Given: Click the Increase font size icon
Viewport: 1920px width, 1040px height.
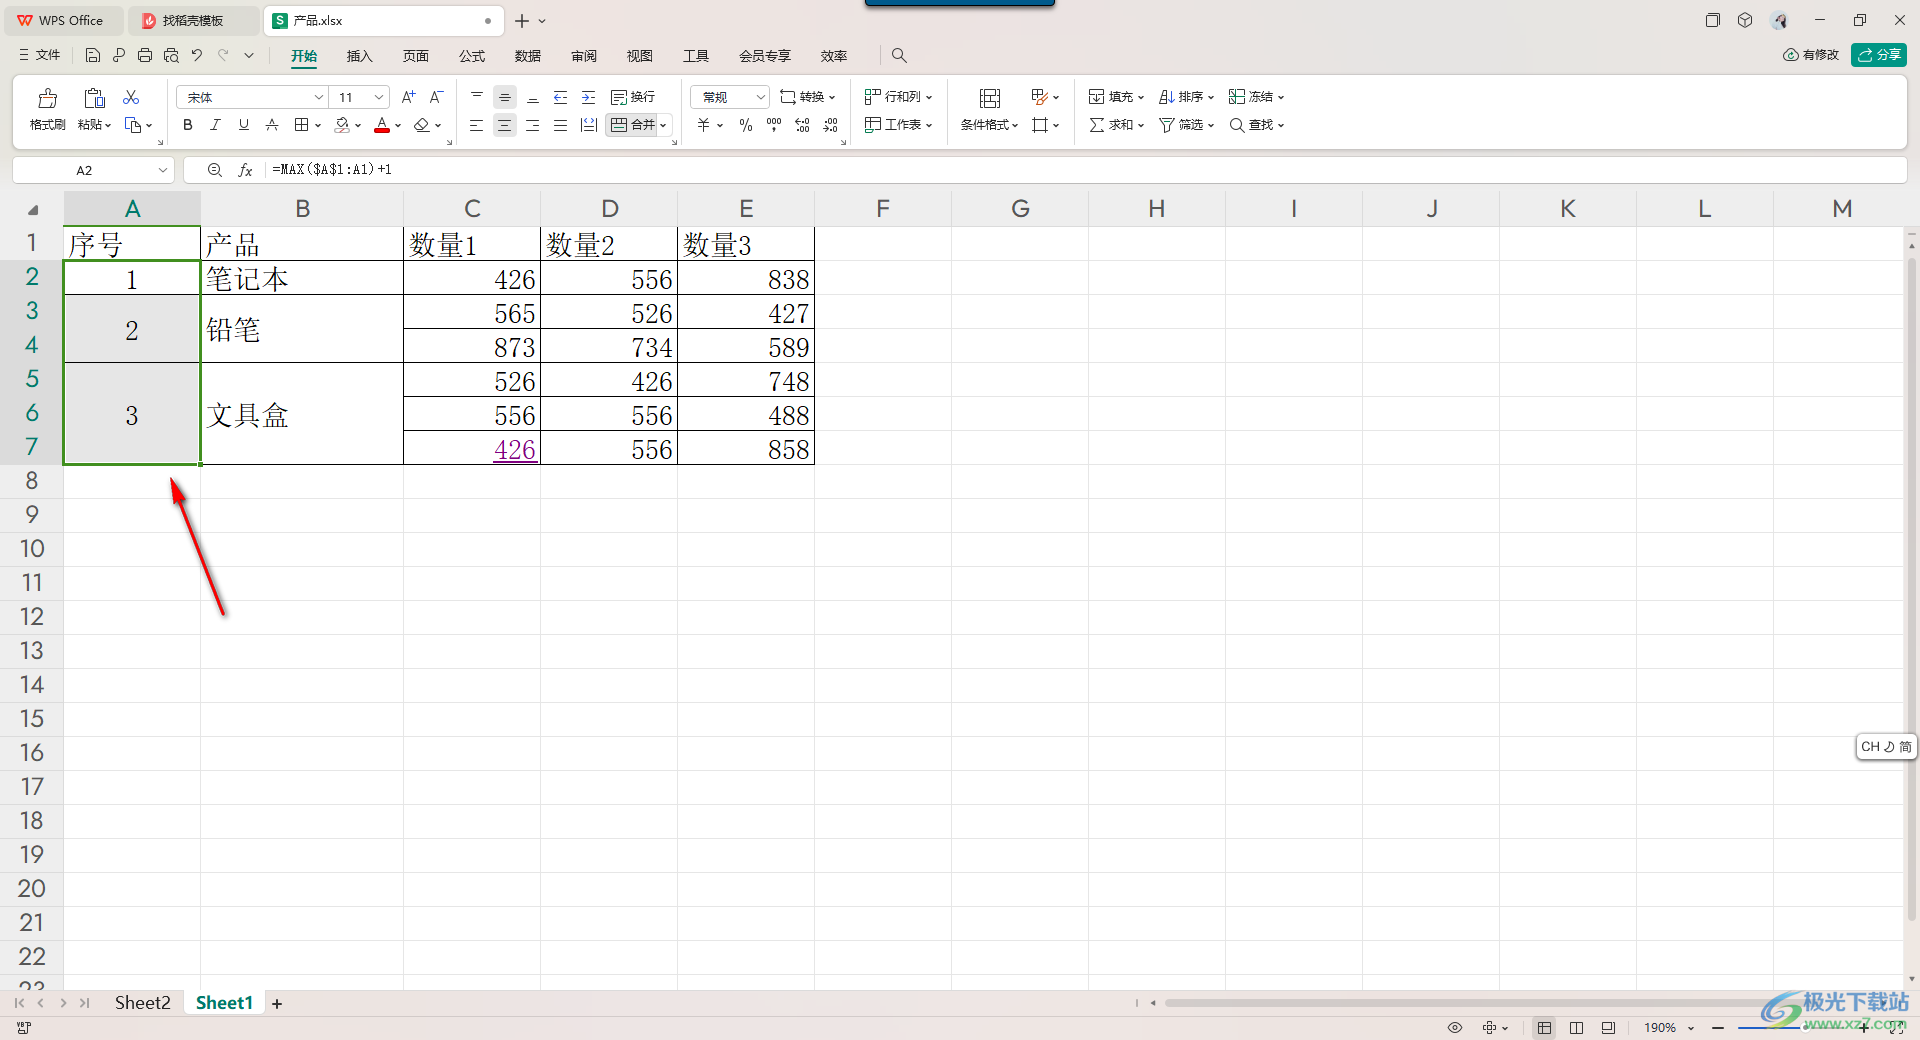Looking at the screenshot, I should 408,97.
